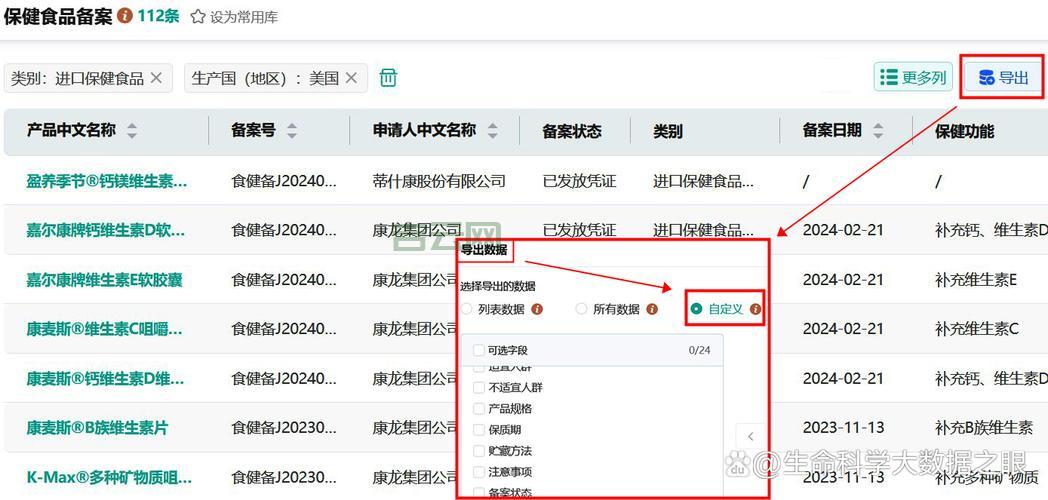Click 补充维生素C function cell

[x=976, y=329]
